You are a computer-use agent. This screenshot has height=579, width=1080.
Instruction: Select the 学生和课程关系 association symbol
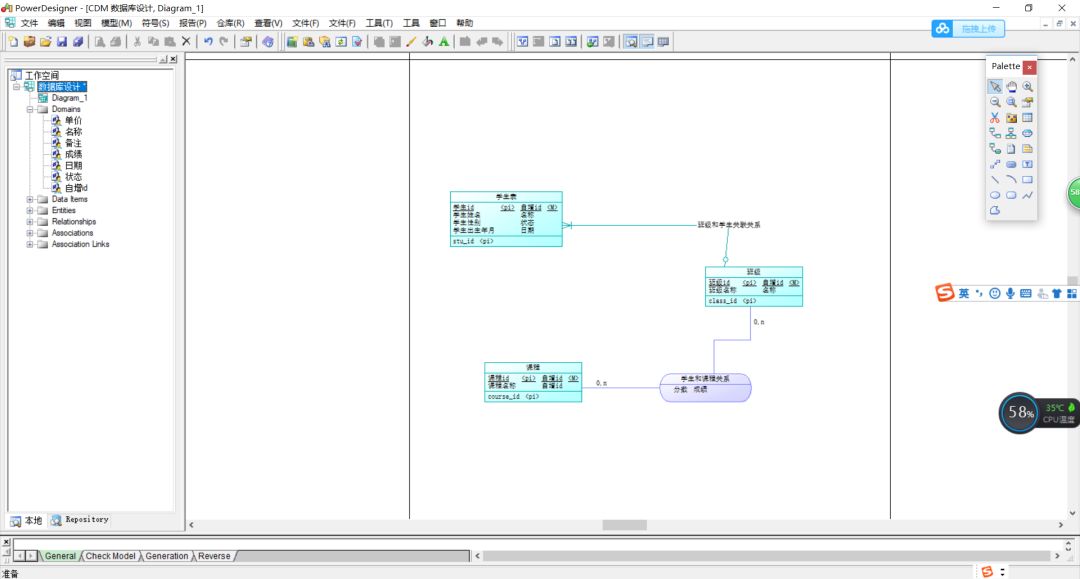coord(705,388)
